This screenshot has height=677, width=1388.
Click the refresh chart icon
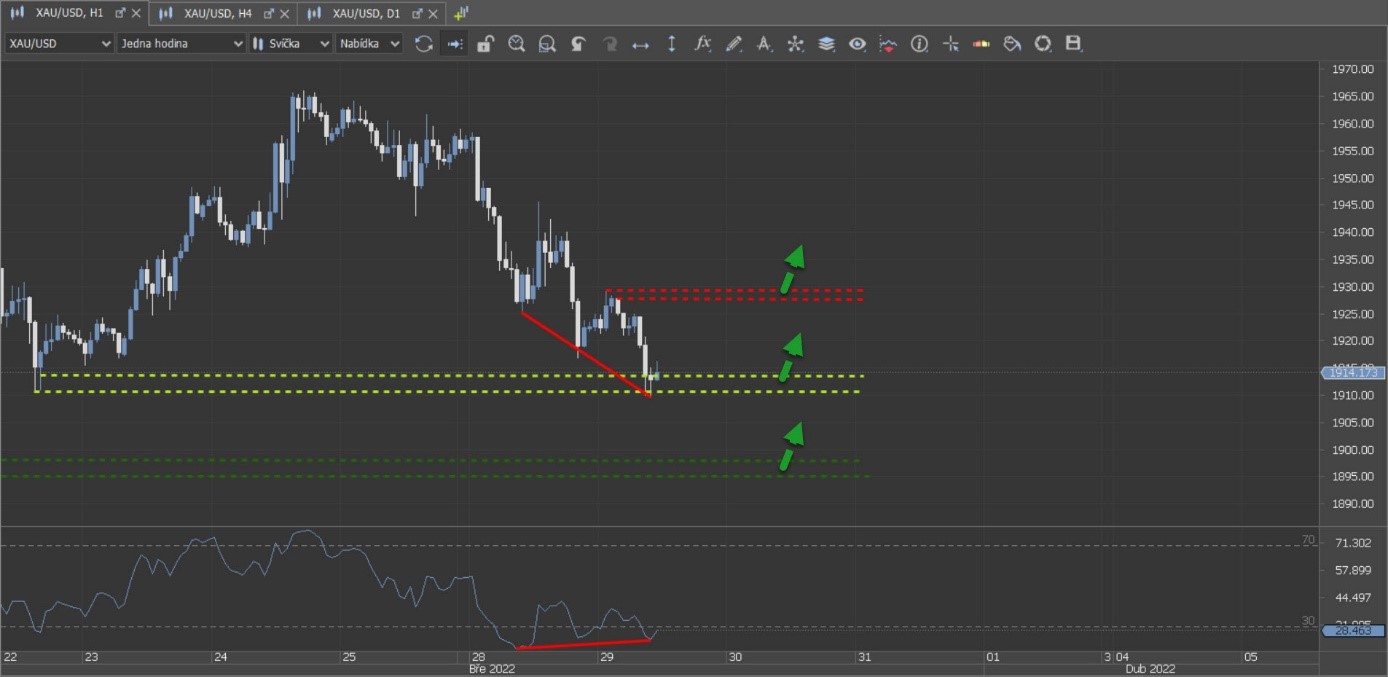(x=424, y=44)
